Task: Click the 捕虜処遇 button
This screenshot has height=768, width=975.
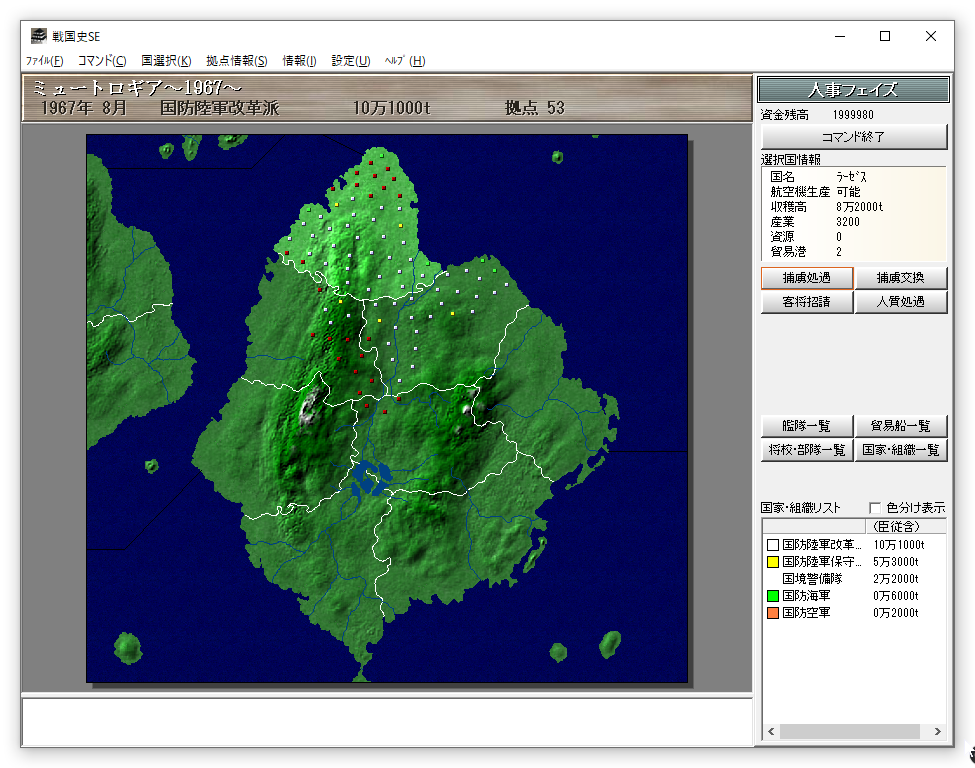Action: (x=806, y=278)
